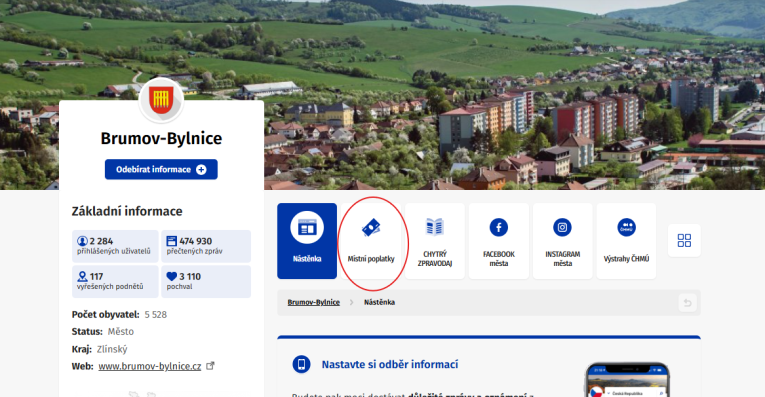Viewport: 765px width, 397px height.
Task: Click the 474 930 přečtených zpráv stat
Action: (x=206, y=246)
